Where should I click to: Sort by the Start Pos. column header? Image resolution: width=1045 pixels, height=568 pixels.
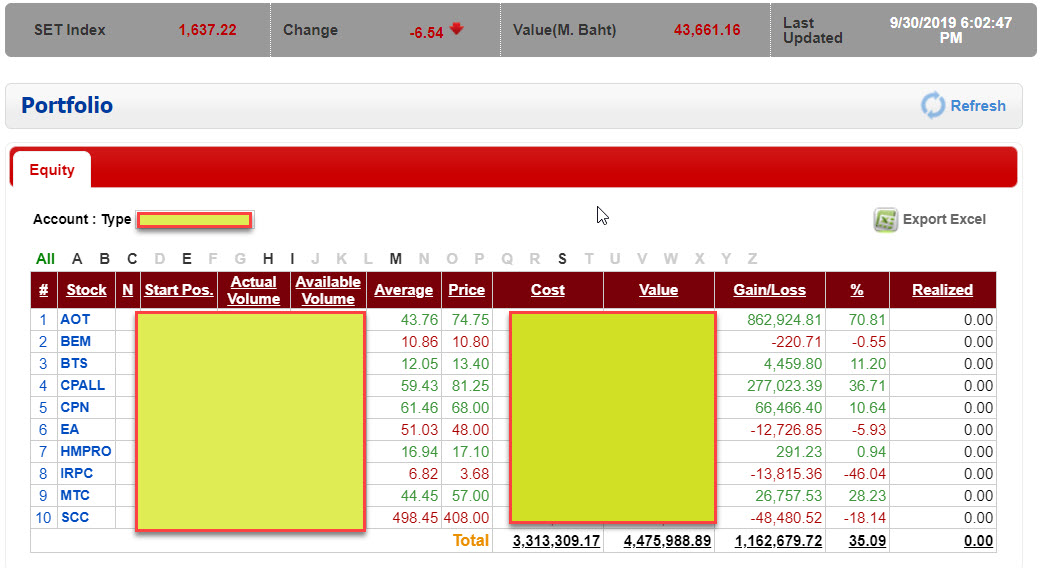click(179, 290)
